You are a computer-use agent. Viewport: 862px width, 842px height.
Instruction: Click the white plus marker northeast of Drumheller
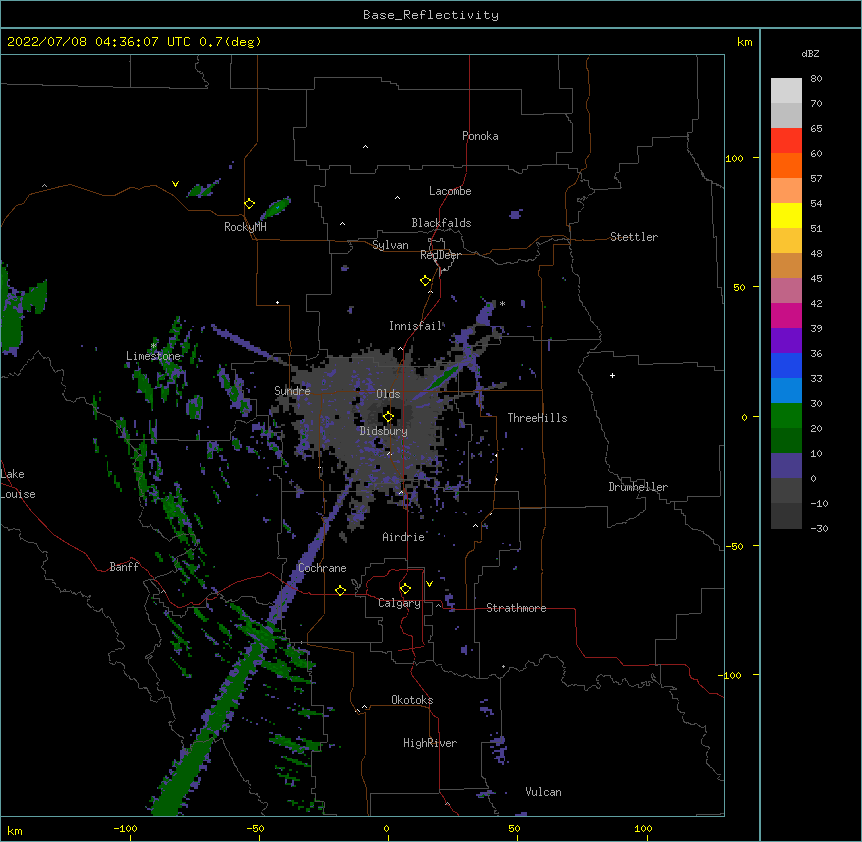point(612,375)
